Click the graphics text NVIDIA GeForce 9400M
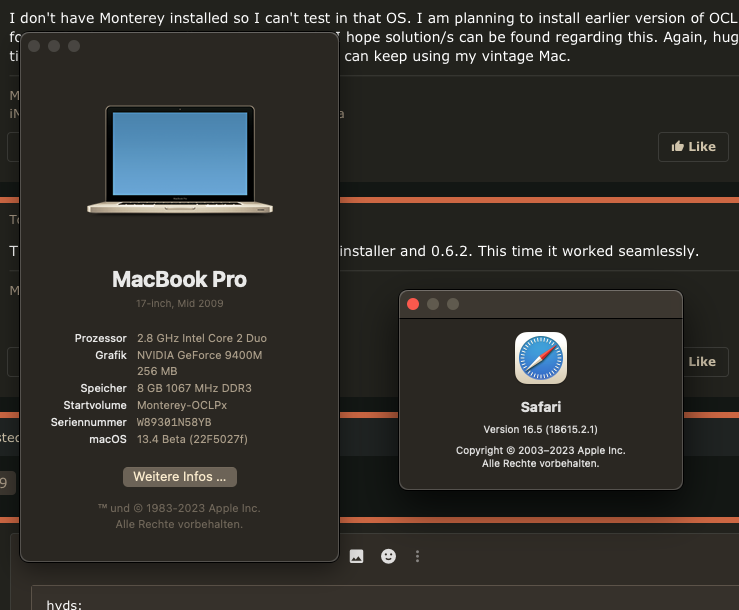The height and width of the screenshot is (610, 739). pyautogui.click(x=199, y=355)
